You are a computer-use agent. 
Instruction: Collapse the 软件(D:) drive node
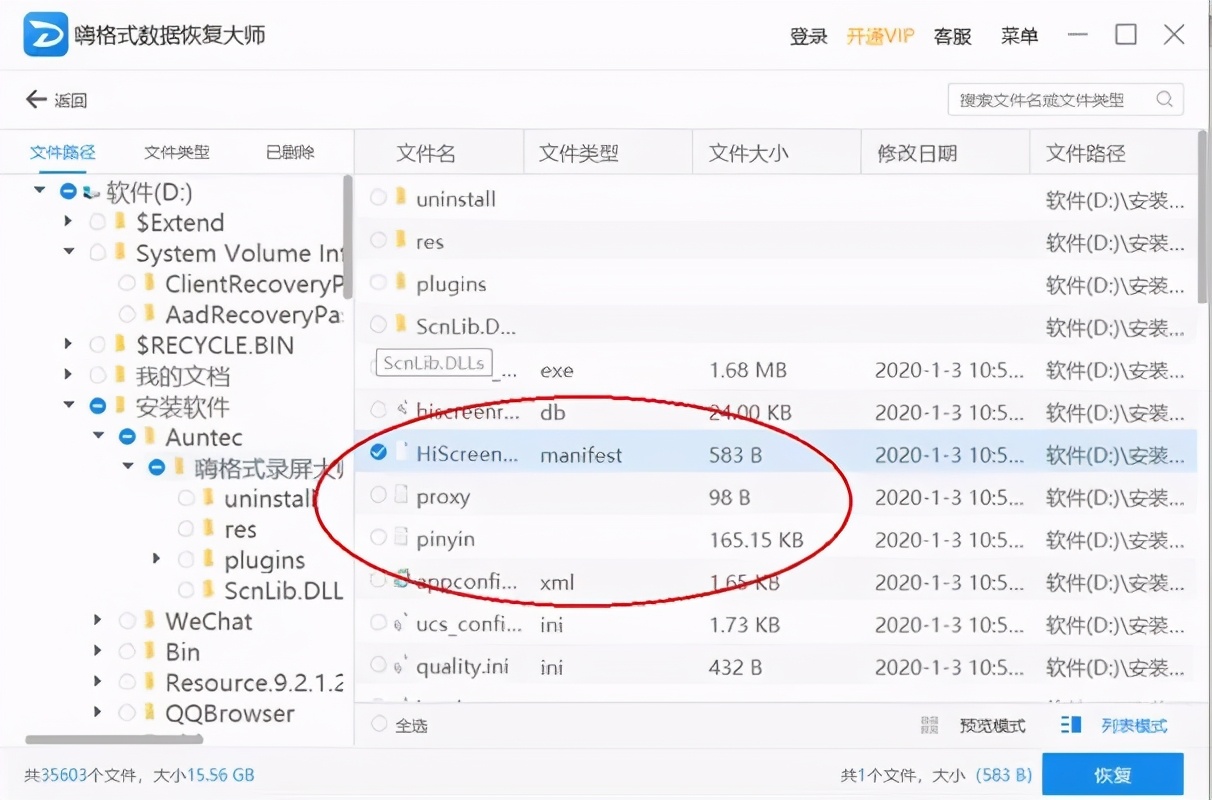pyautogui.click(x=40, y=190)
